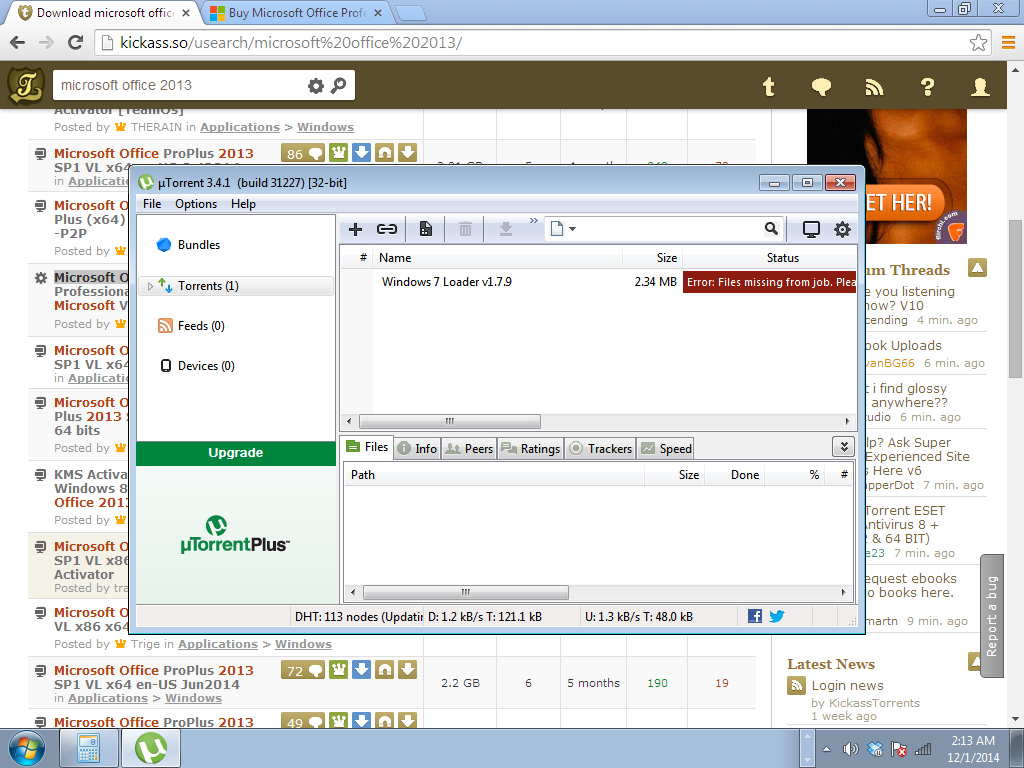Click the Twitter icon in status bar
Viewport: 1024px width, 768px height.
[776, 617]
